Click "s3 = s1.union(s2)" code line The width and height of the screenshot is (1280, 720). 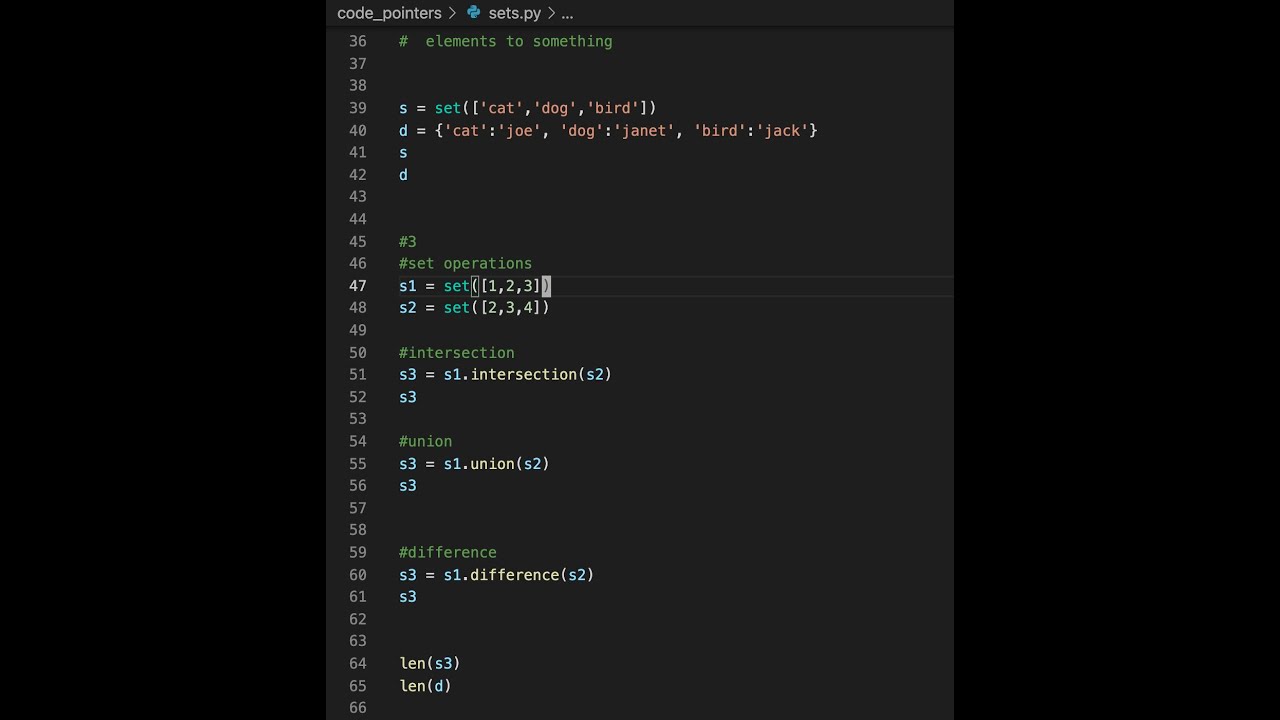pyautogui.click(x=474, y=463)
